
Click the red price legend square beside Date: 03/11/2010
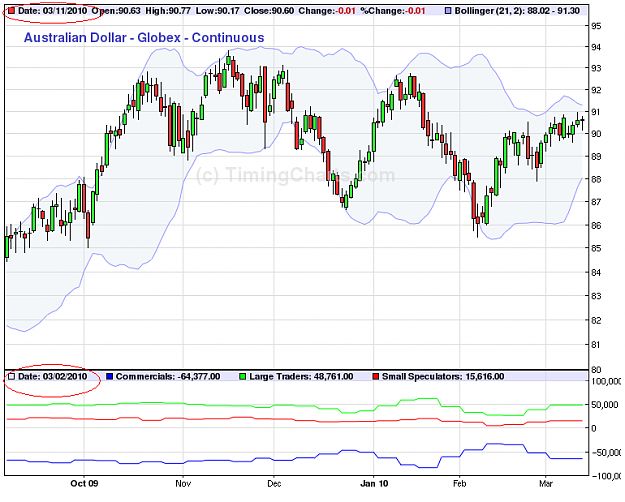[x=12, y=11]
